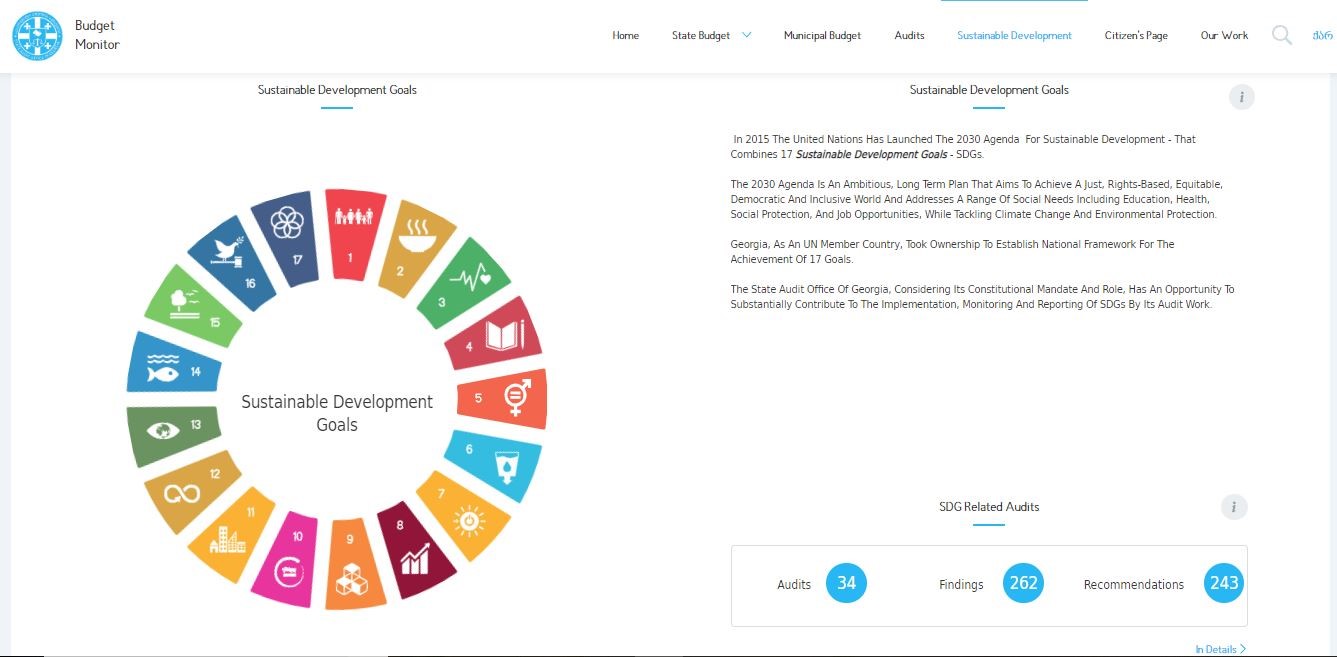Select SDG segment 2 with the steaming bowl icon
Viewport: 1337px width, 657px height.
tap(416, 249)
